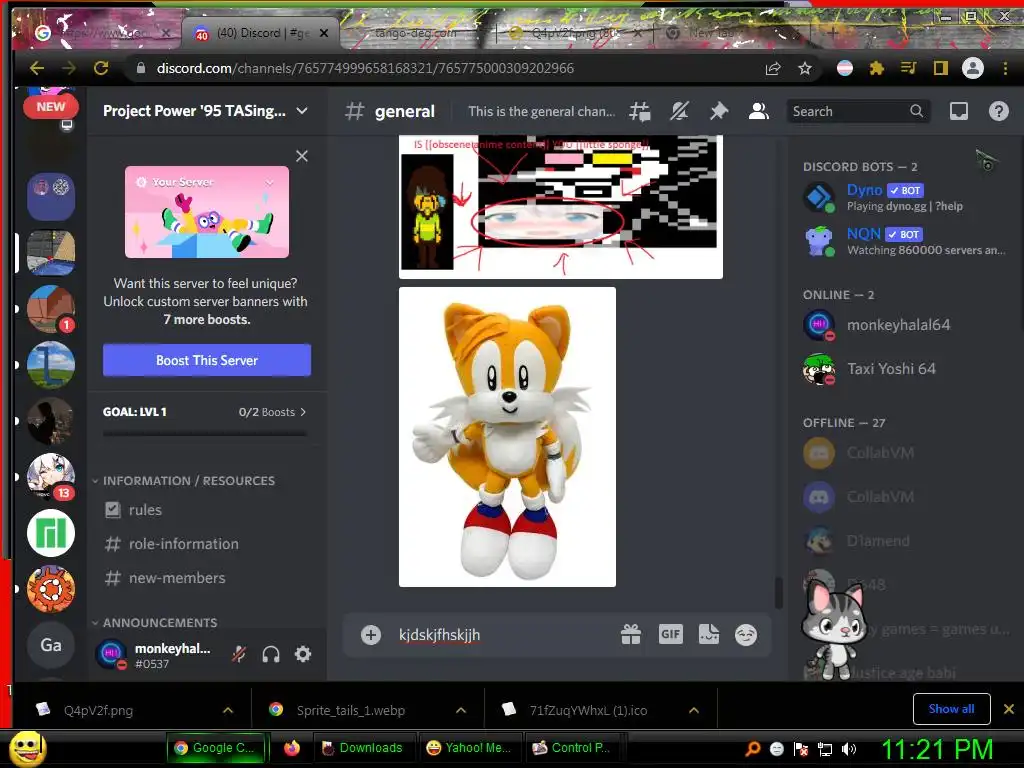Toggle notification settings bell icon

pyautogui.click(x=679, y=112)
